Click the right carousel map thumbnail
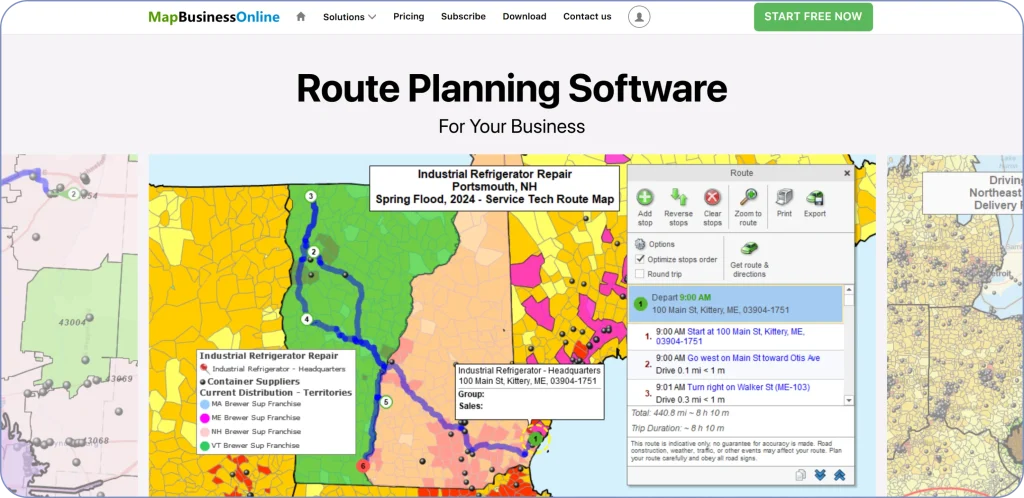The image size is (1024, 498). (x=955, y=325)
